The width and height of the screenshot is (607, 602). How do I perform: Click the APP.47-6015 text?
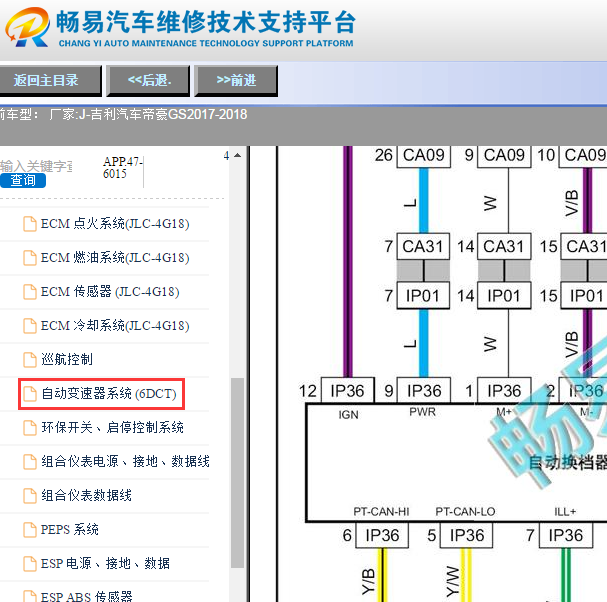(x=123, y=168)
